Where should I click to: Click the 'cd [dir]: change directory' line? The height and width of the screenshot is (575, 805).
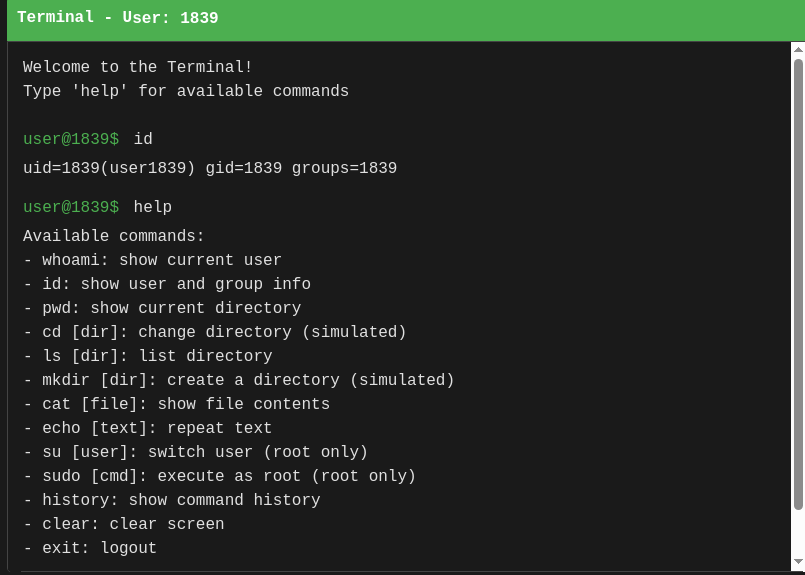(x=215, y=332)
